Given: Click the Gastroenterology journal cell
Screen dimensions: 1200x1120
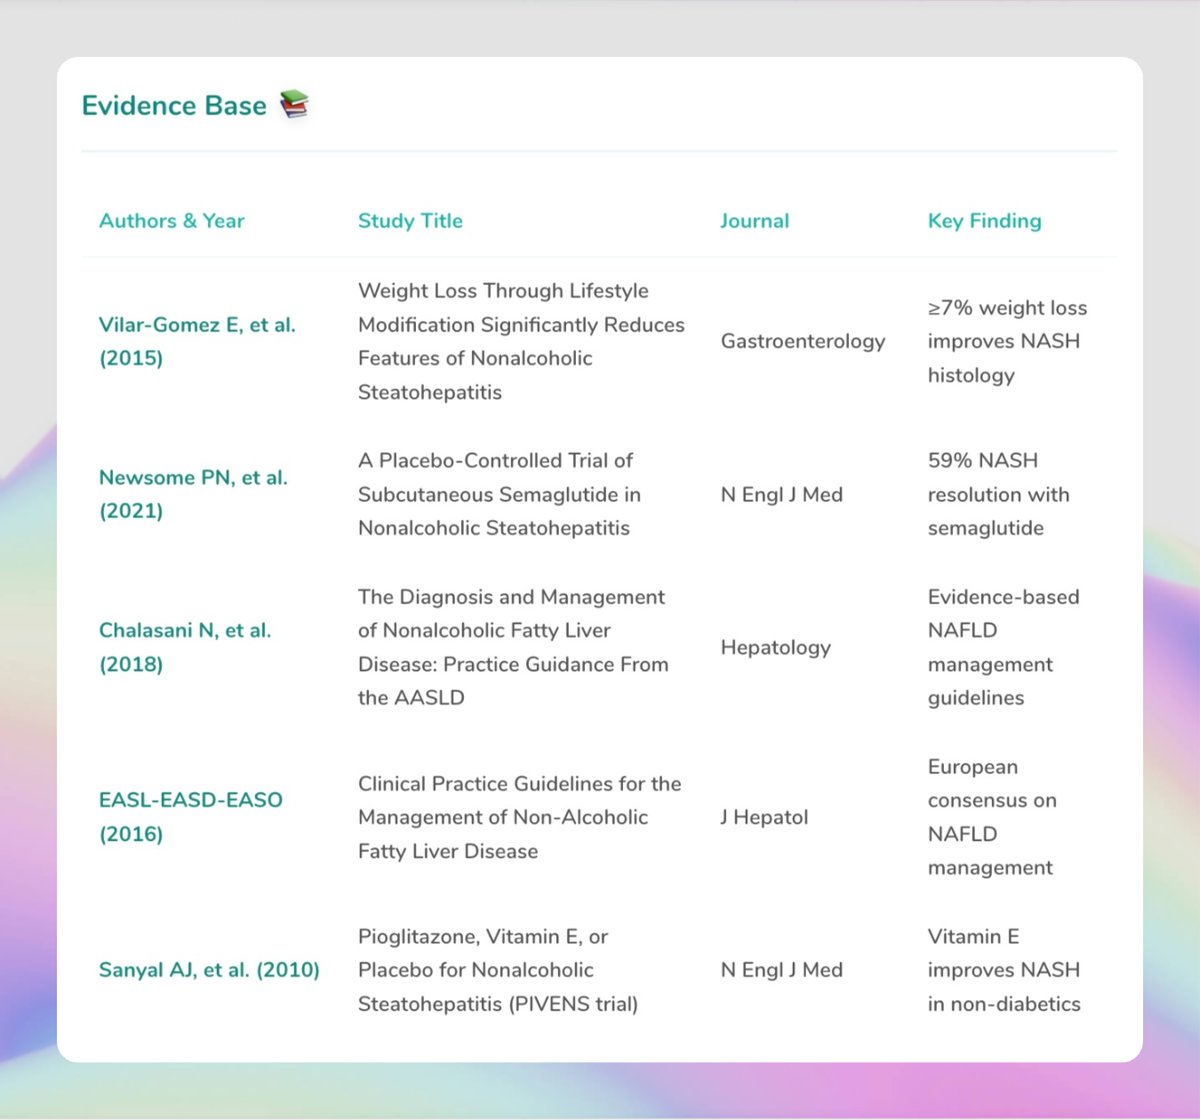Looking at the screenshot, I should (803, 341).
